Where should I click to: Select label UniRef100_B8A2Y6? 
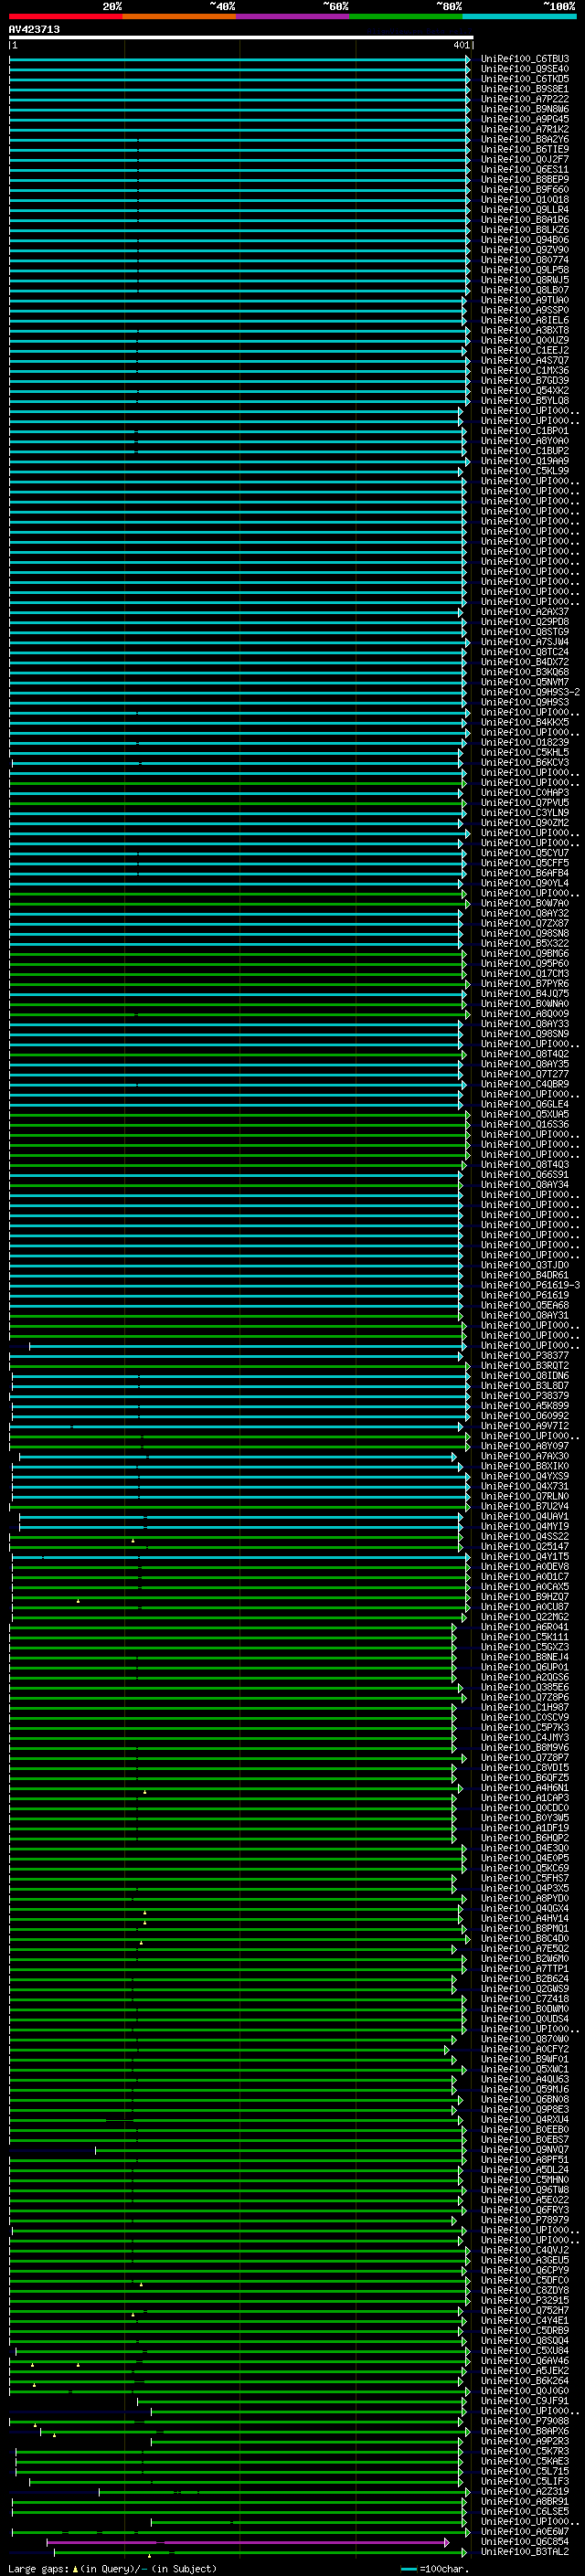click(524, 139)
